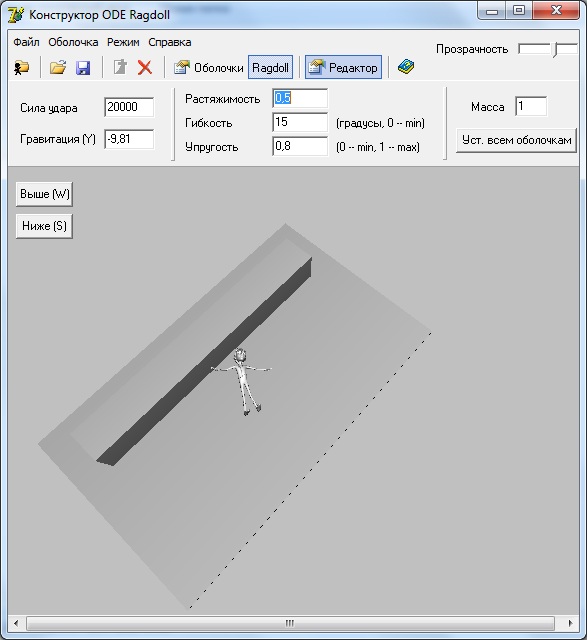
Task: Toggle the Редактор mode button
Action: click(343, 67)
